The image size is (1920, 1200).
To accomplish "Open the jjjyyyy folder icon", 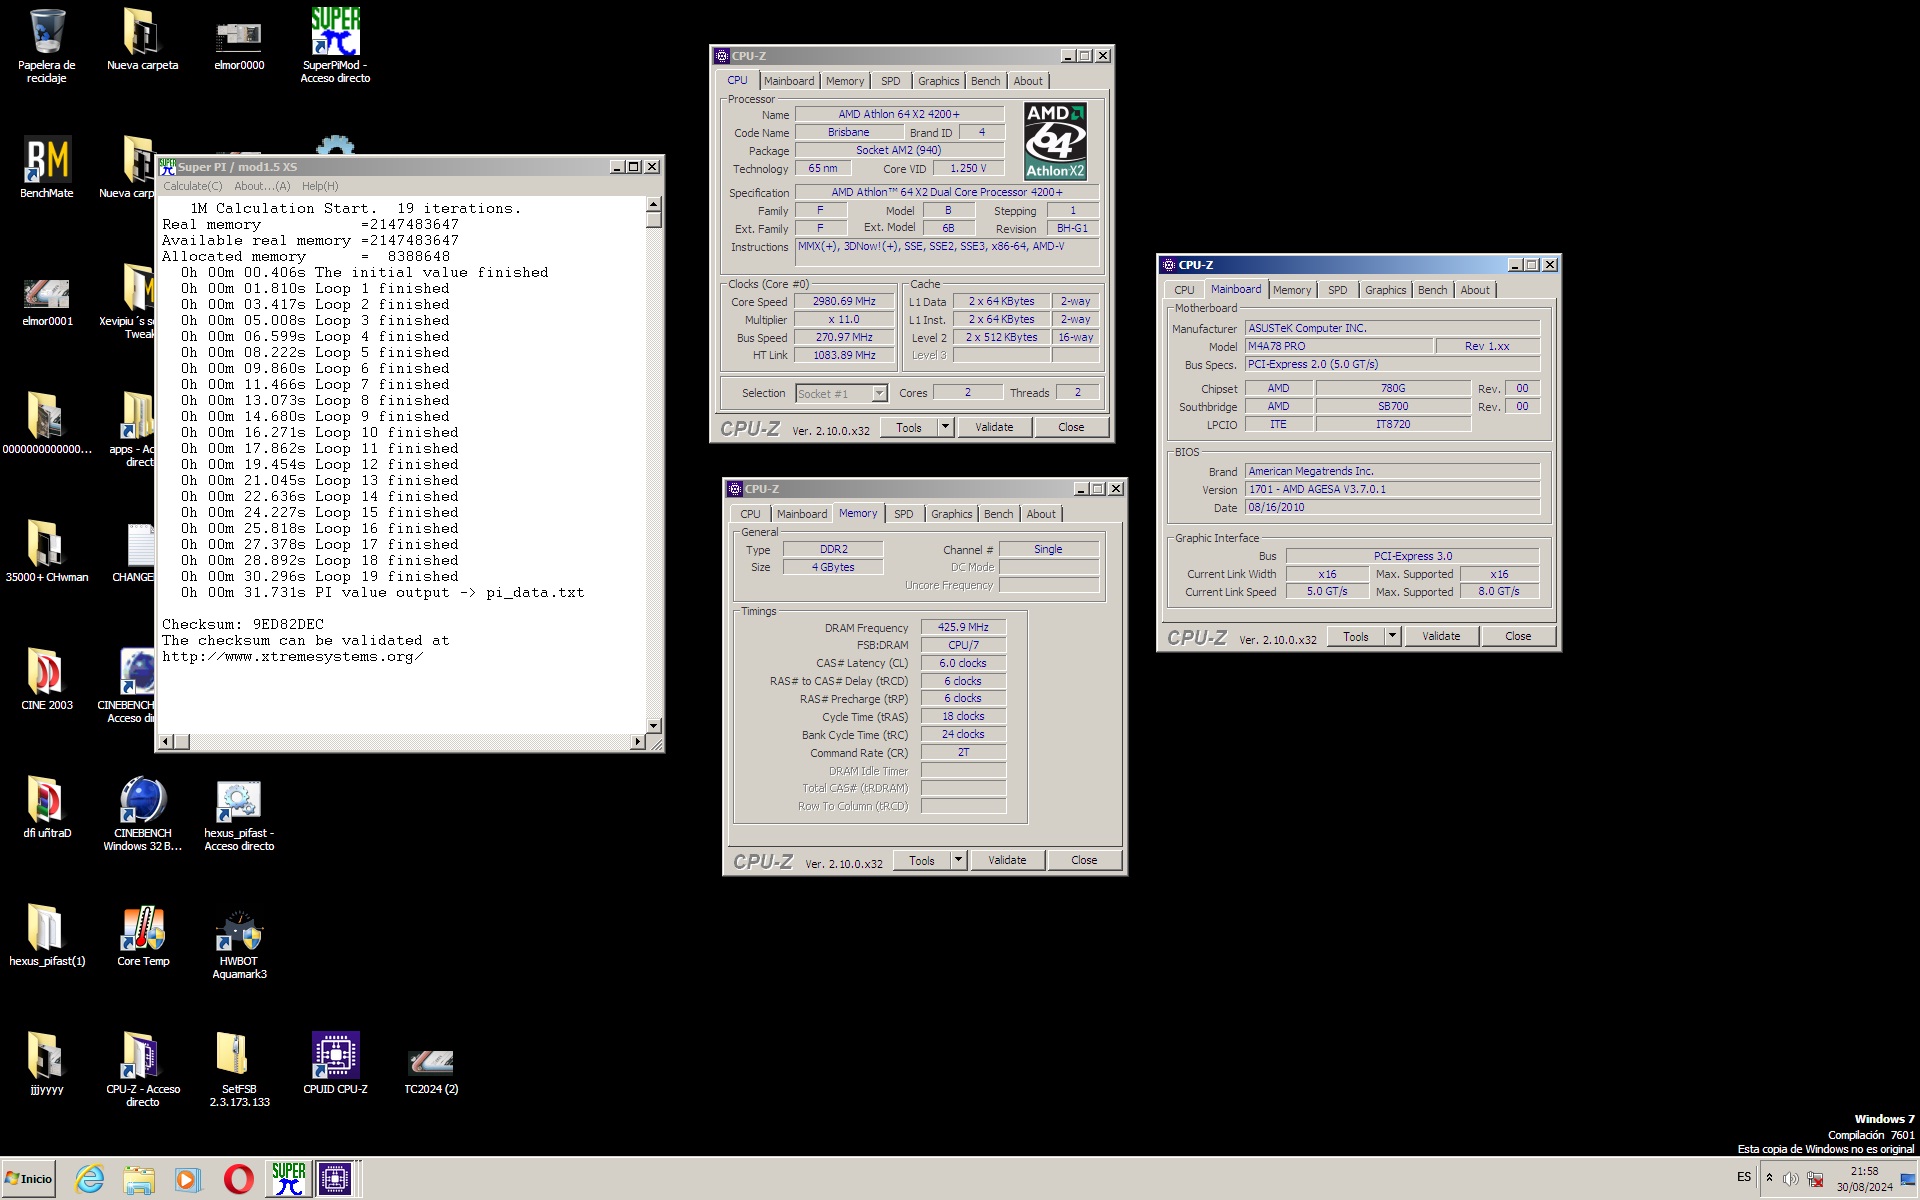I will [47, 1063].
